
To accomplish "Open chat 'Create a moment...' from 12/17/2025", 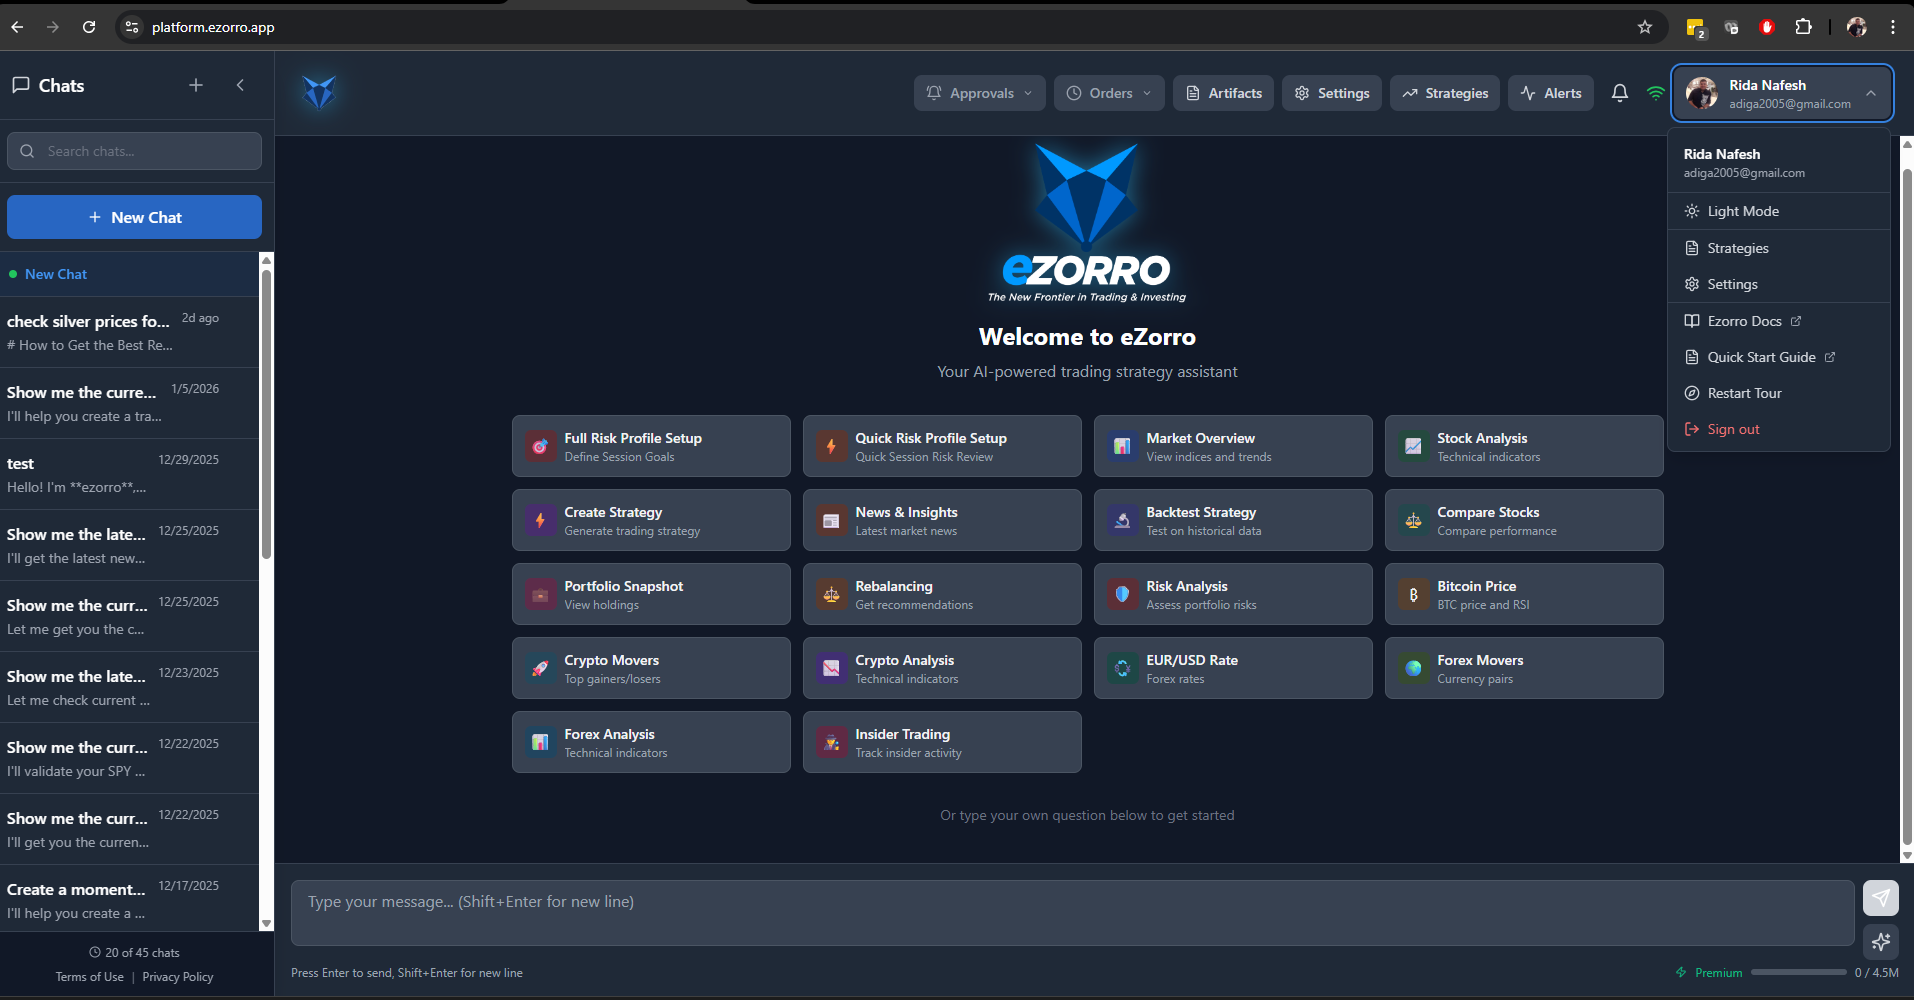I will click(130, 899).
